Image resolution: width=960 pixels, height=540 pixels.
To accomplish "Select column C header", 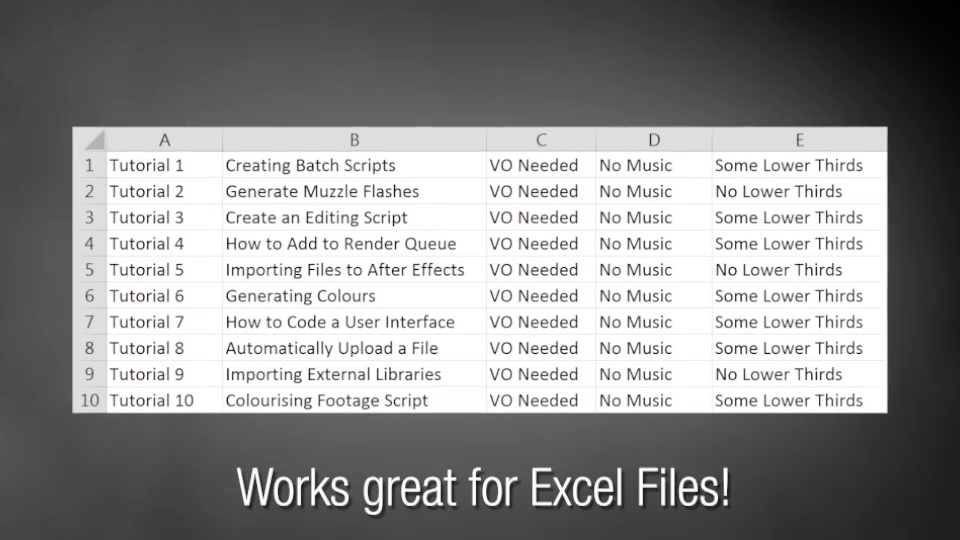I will coord(541,140).
